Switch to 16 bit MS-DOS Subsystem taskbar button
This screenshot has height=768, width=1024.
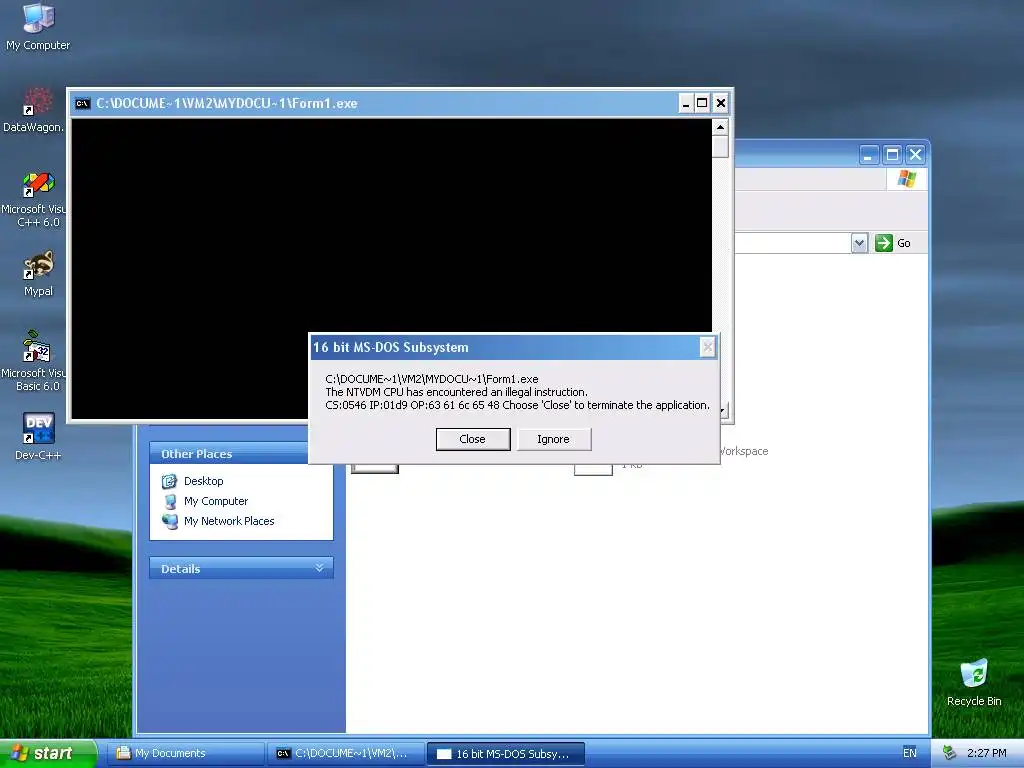505,754
